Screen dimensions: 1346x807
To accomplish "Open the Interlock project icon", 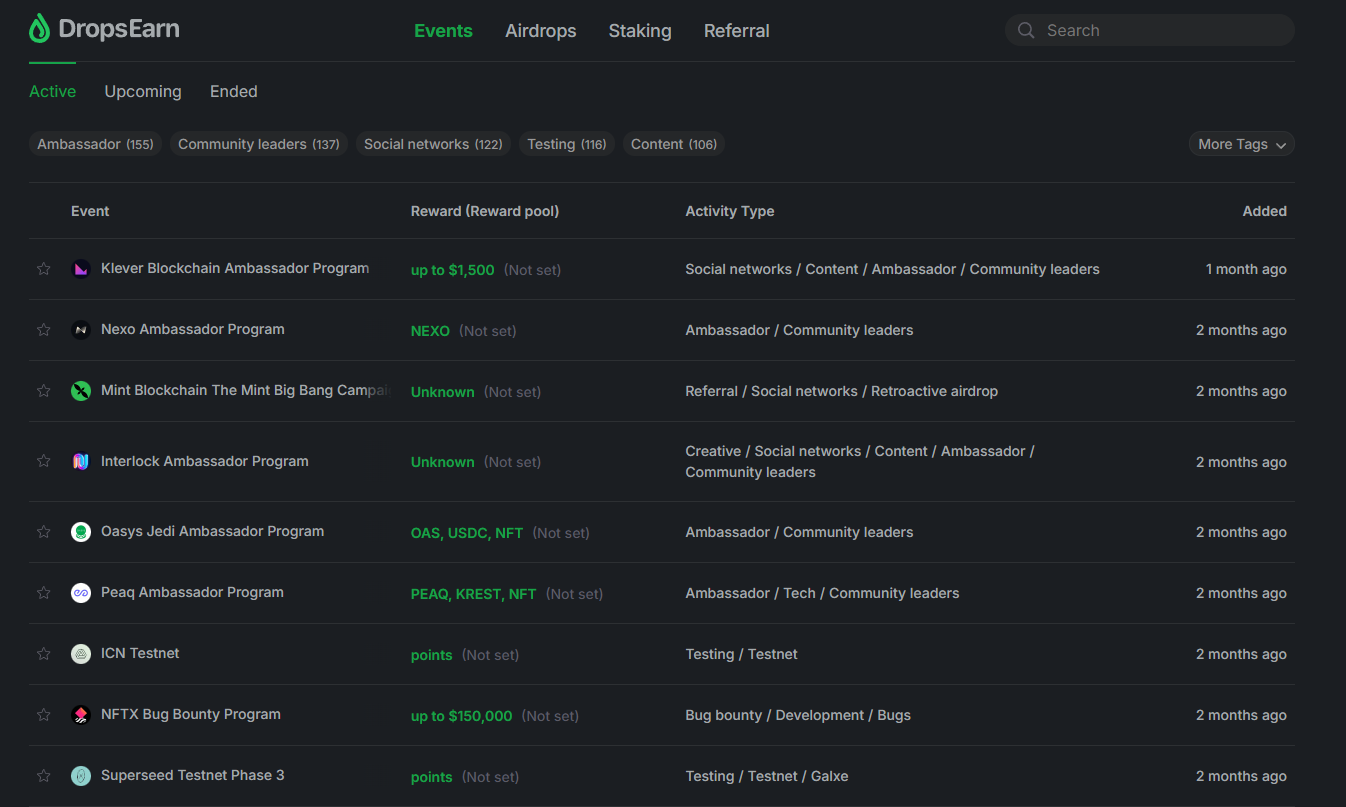I will click(x=81, y=462).
